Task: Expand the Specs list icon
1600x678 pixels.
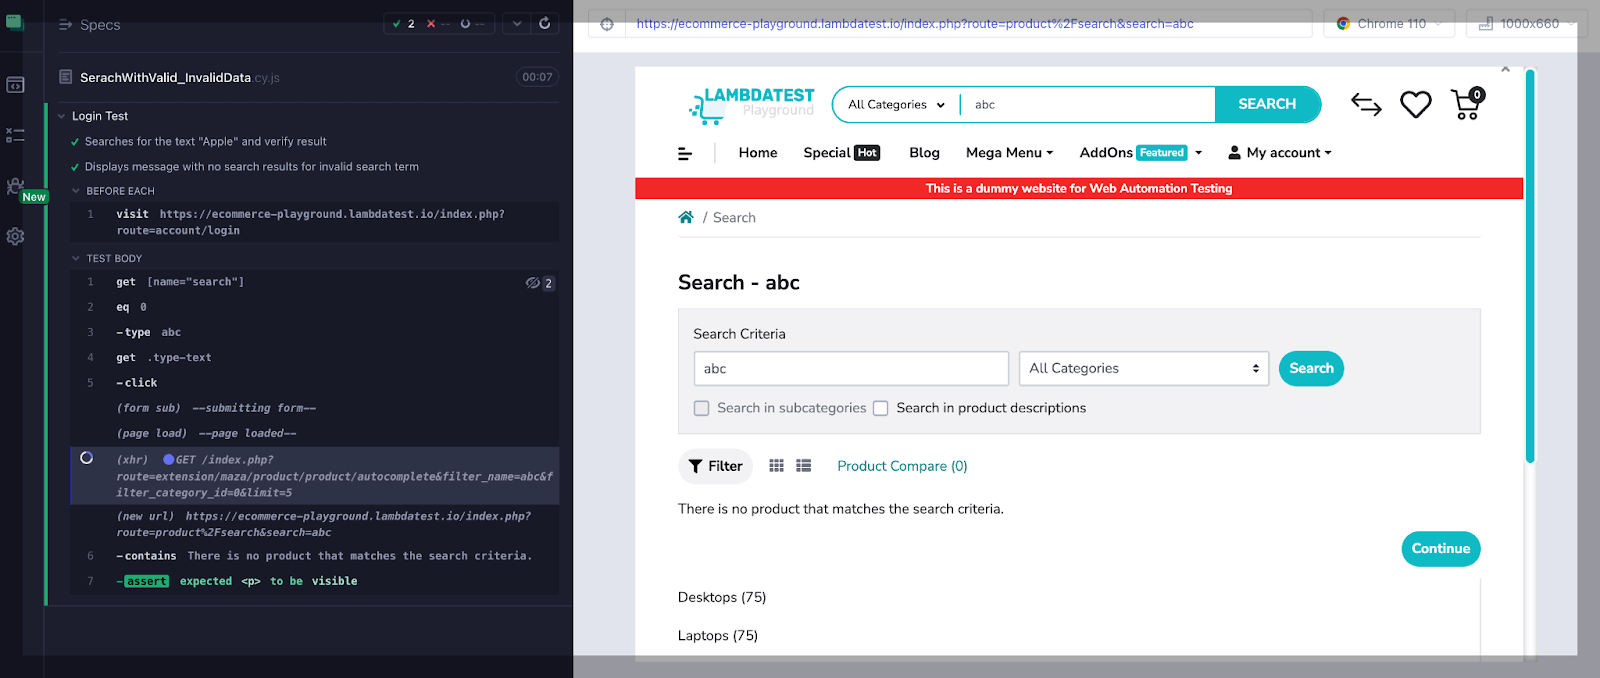Action: (66, 24)
